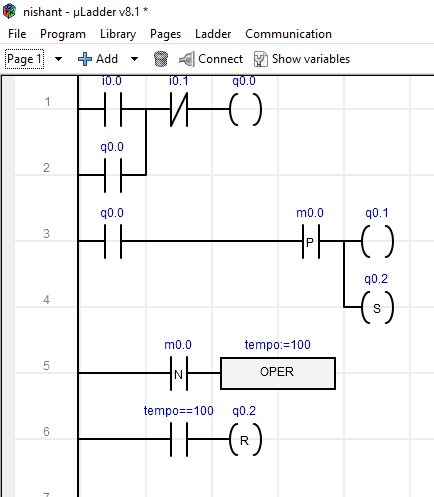Select the q0.0 contact on rung 3

113,241
